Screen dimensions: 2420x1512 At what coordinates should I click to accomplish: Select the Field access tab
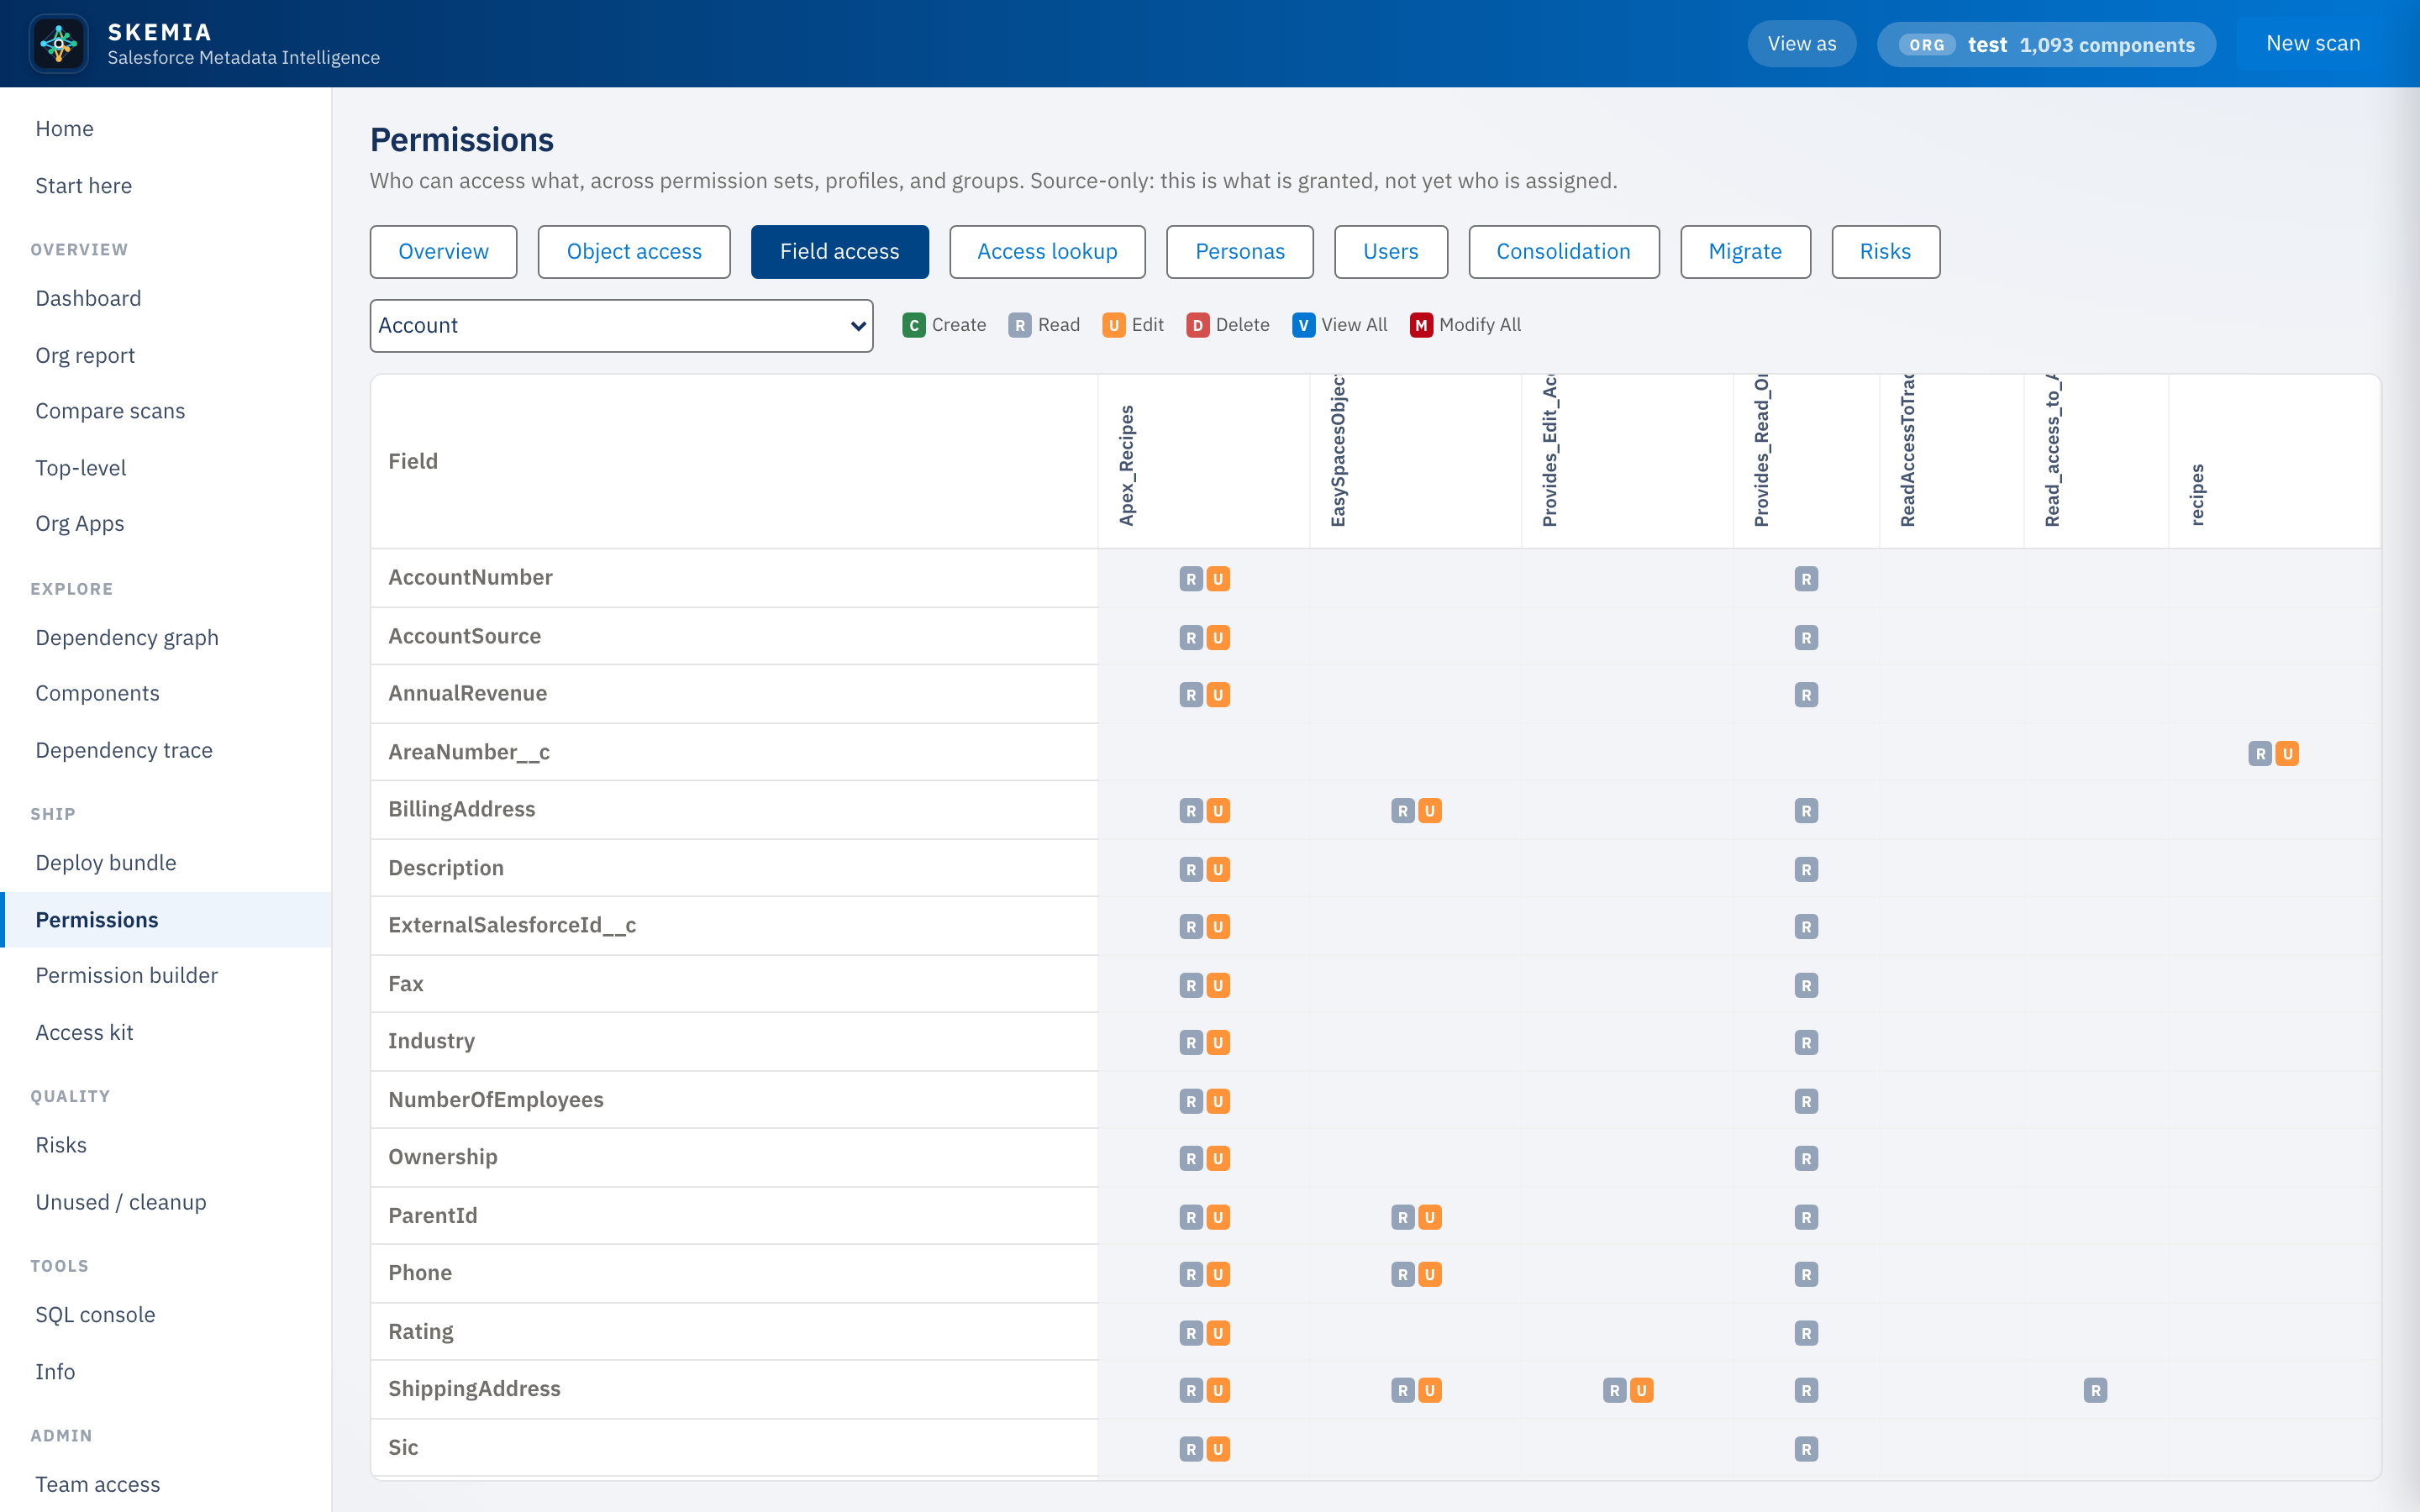(x=839, y=252)
